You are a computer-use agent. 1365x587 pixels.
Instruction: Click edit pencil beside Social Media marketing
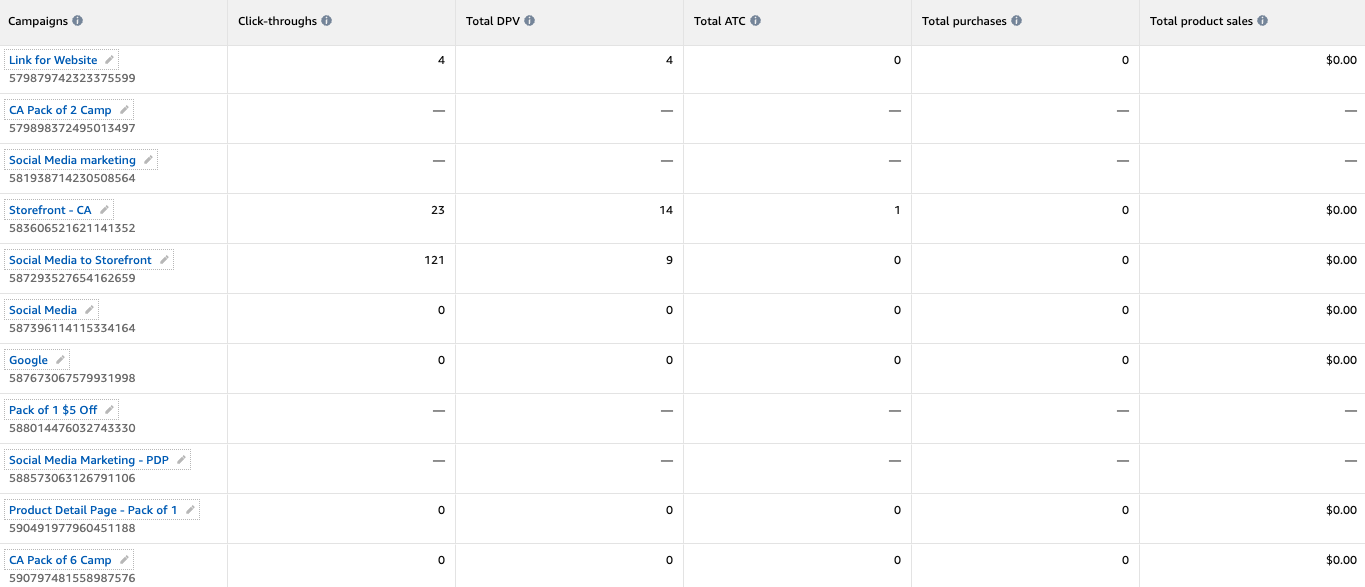[148, 160]
